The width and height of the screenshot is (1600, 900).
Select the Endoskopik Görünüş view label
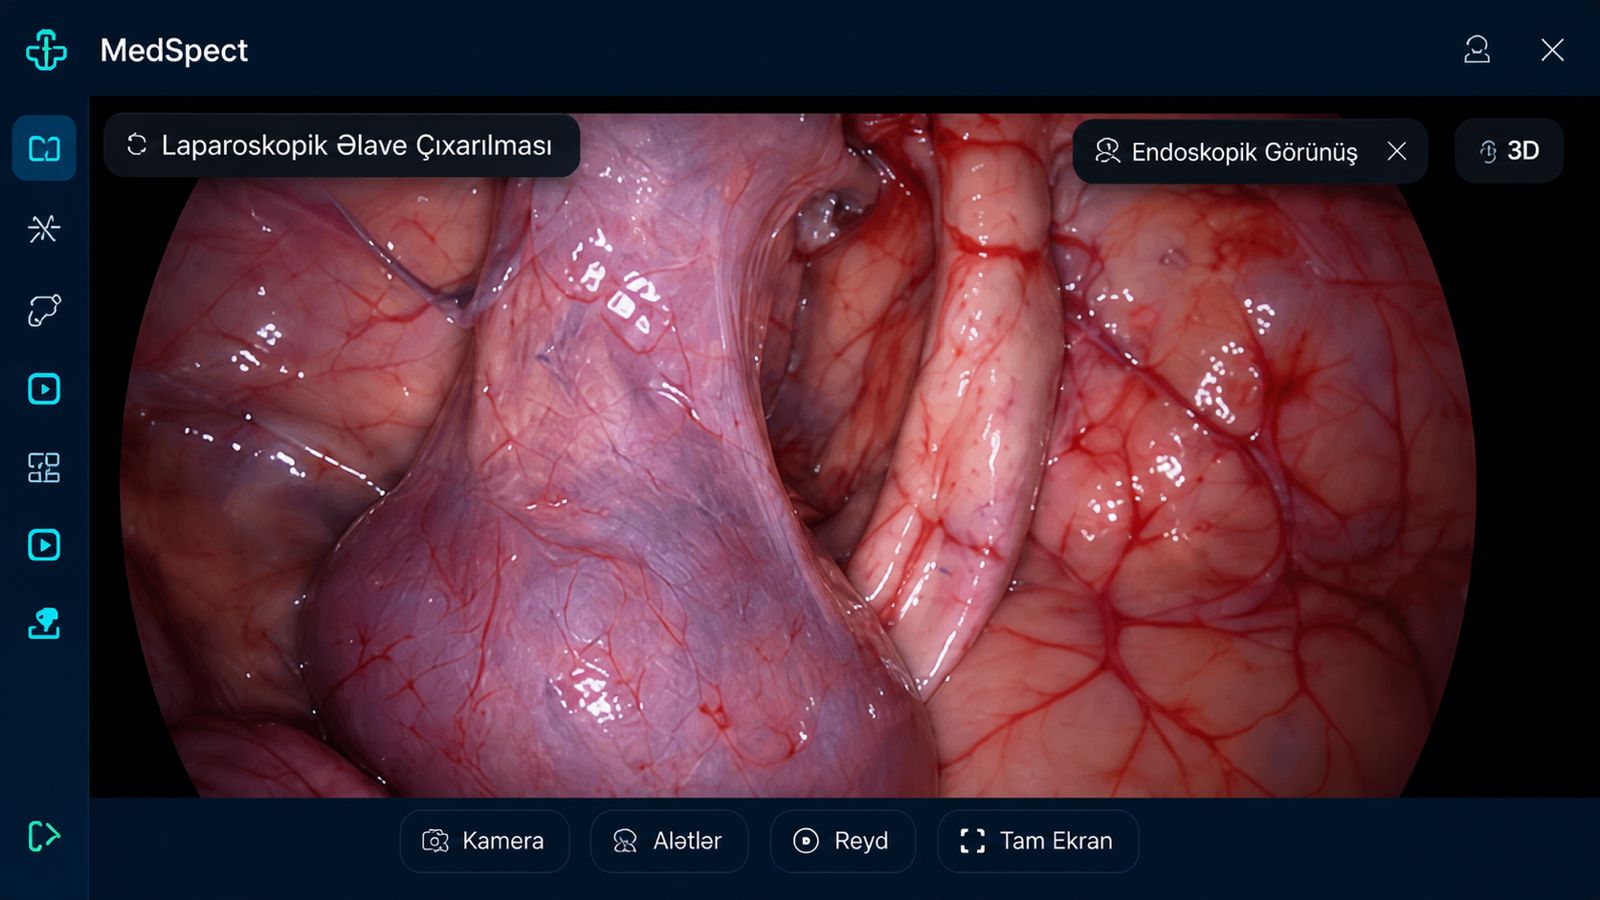point(1244,152)
